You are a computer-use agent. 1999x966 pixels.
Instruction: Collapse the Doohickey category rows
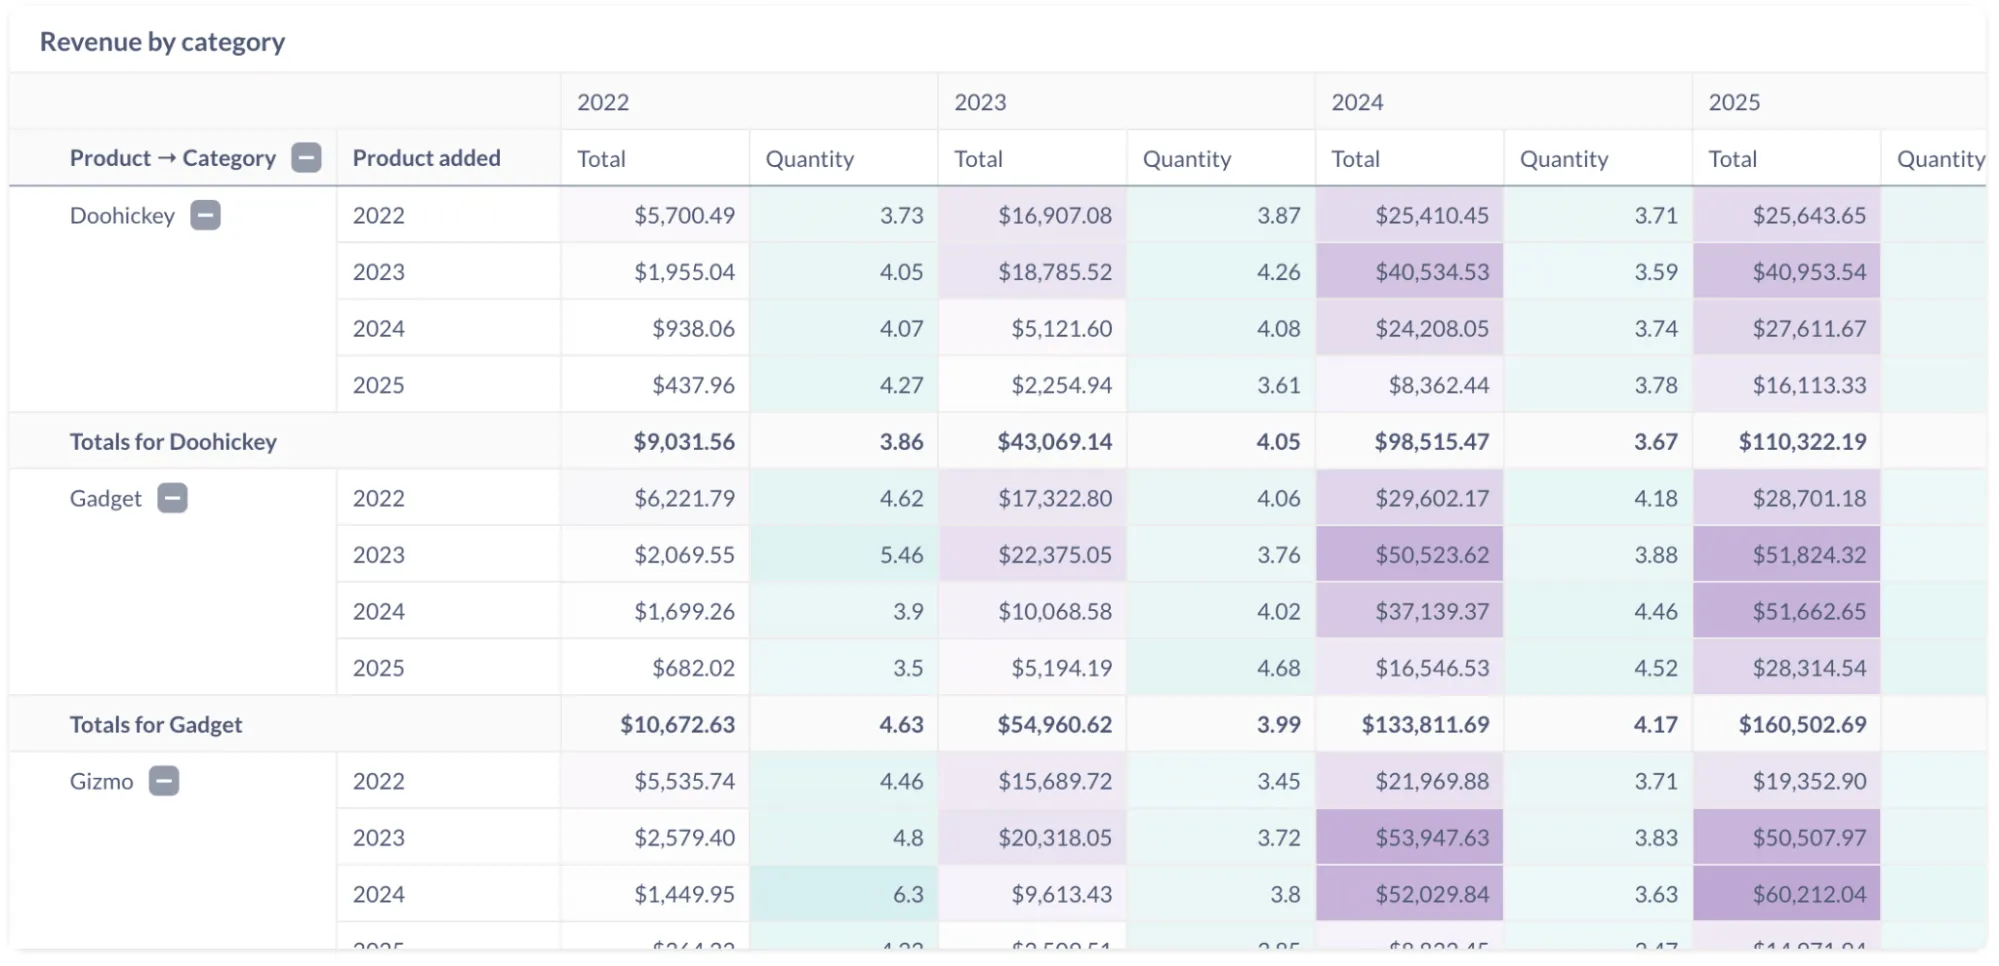[204, 215]
